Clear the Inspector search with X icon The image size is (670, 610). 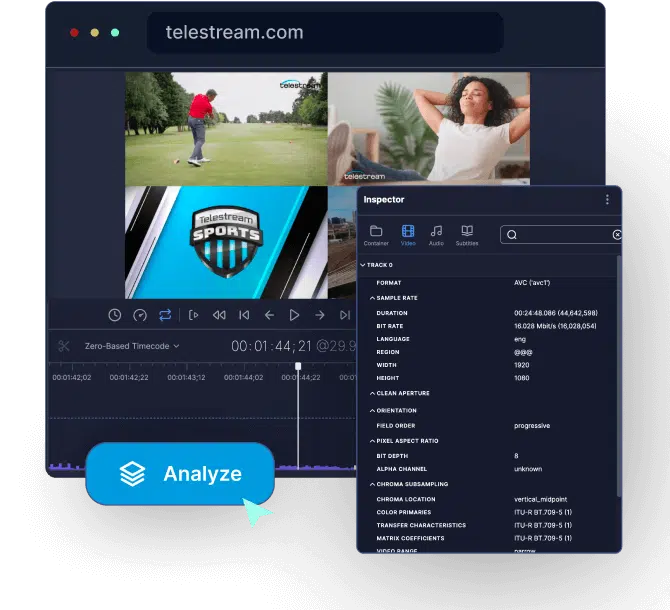pos(617,235)
